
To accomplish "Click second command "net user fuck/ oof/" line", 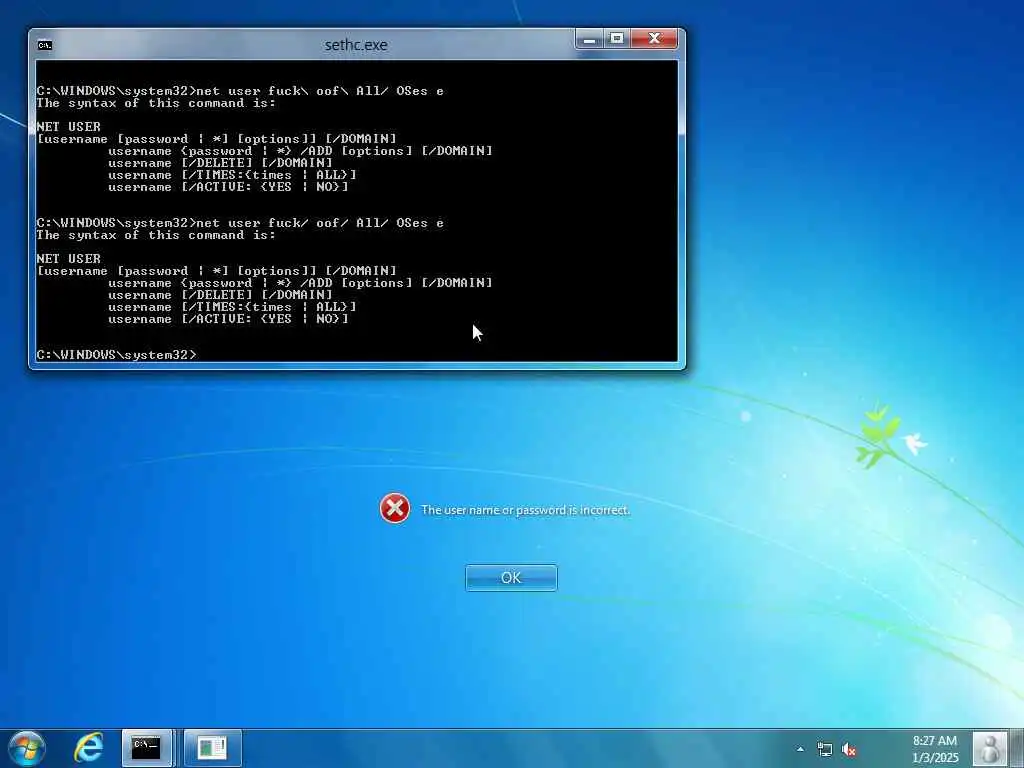I will pos(240,223).
